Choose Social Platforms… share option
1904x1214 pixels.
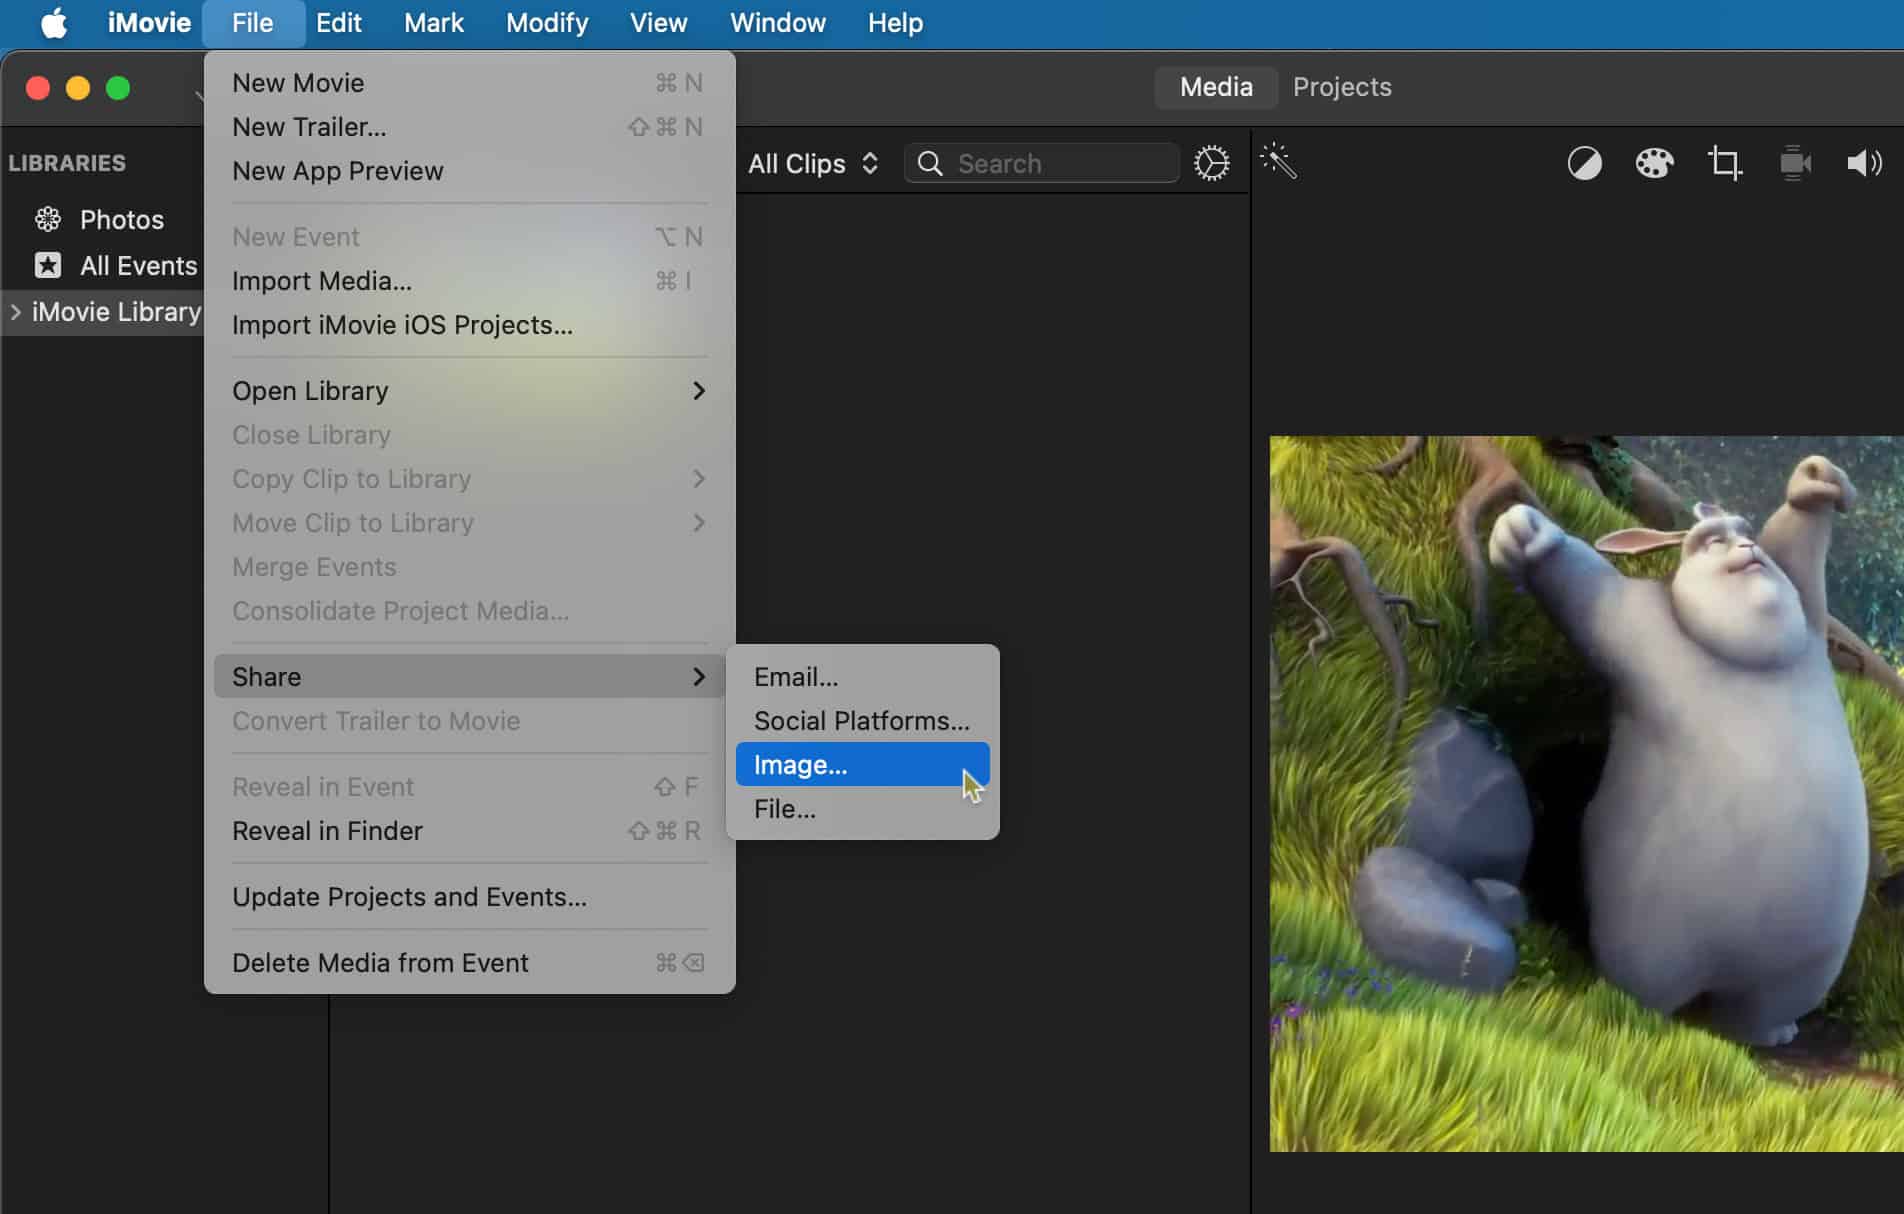point(861,721)
